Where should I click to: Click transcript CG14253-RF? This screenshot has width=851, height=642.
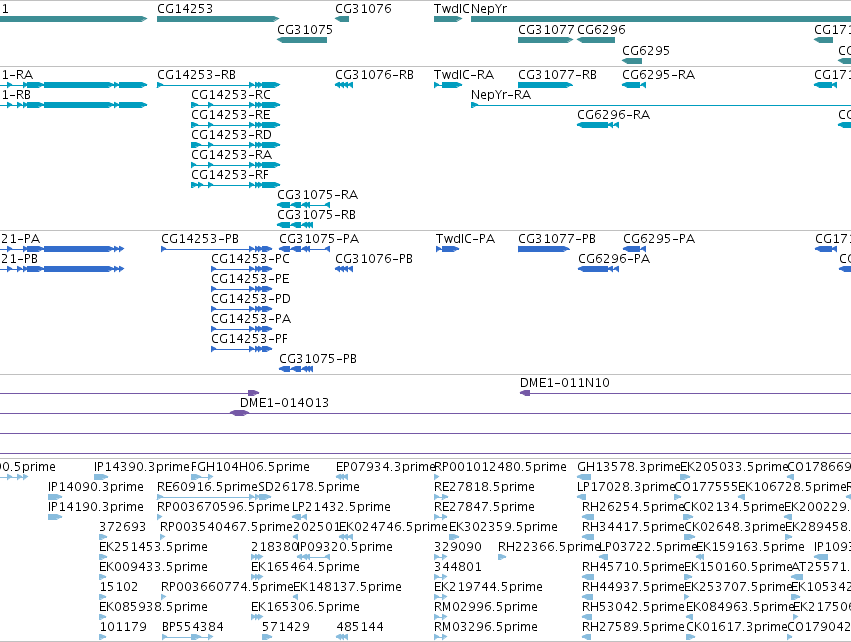230,175
